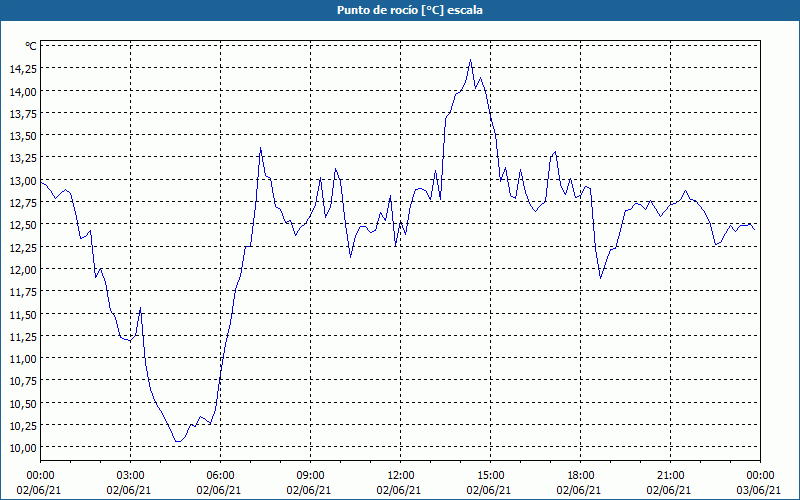Click the lowest dew point trough near 04:30
Viewport: 800px width, 500px height.
click(x=178, y=441)
